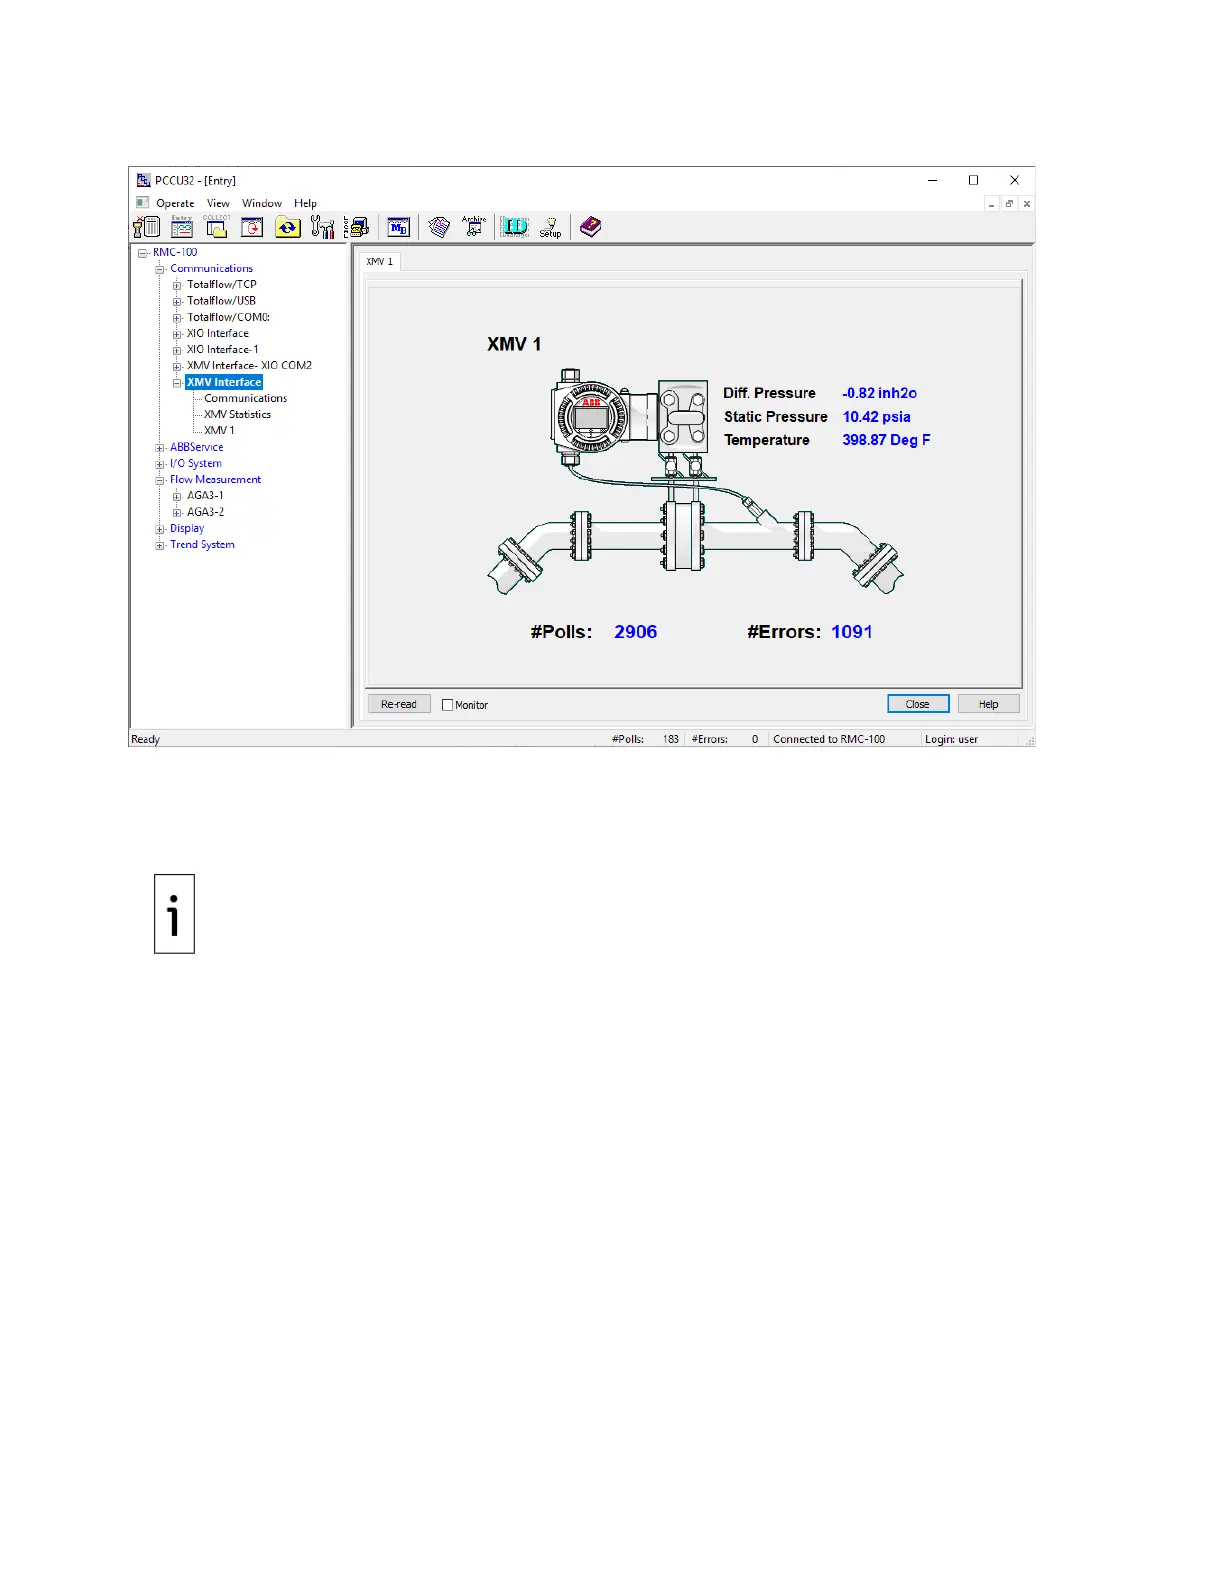
Task: Open the Setup toolbar icon
Action: [x=550, y=227]
